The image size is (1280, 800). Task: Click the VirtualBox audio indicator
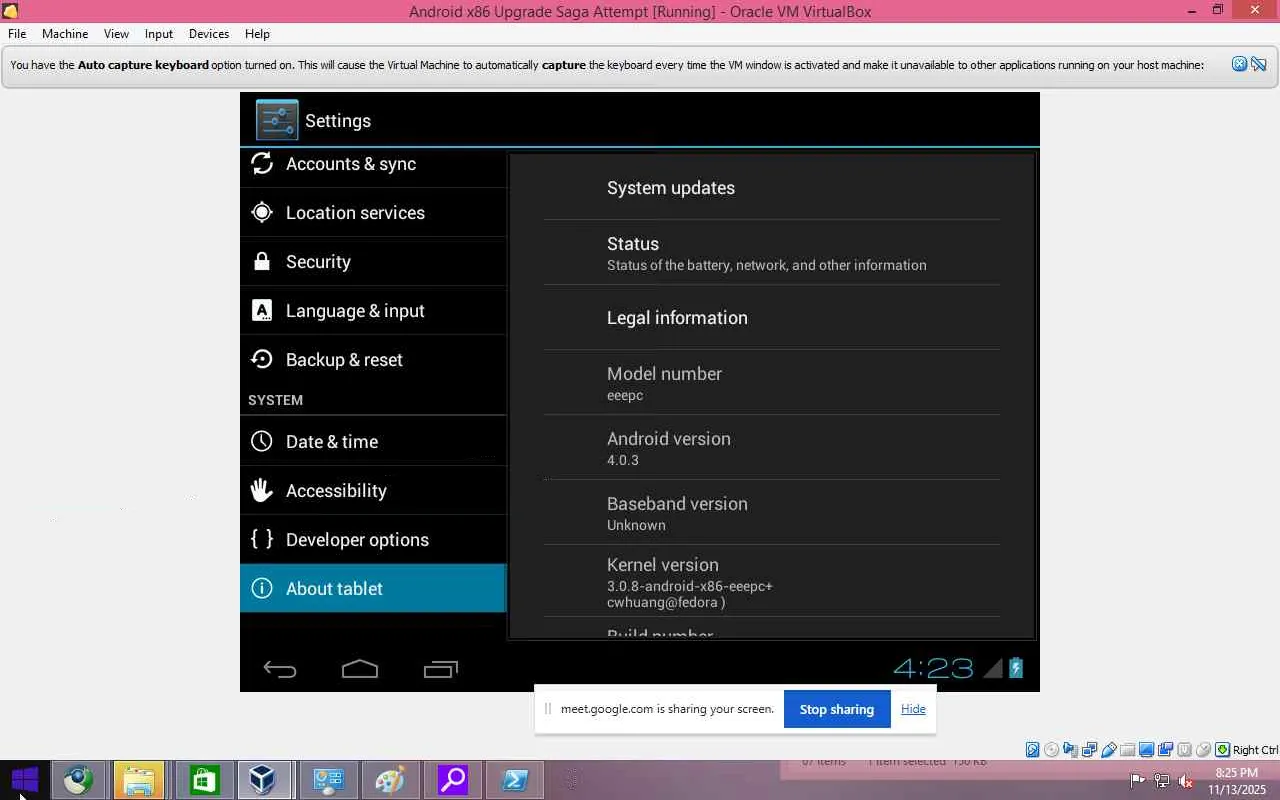coord(1070,750)
